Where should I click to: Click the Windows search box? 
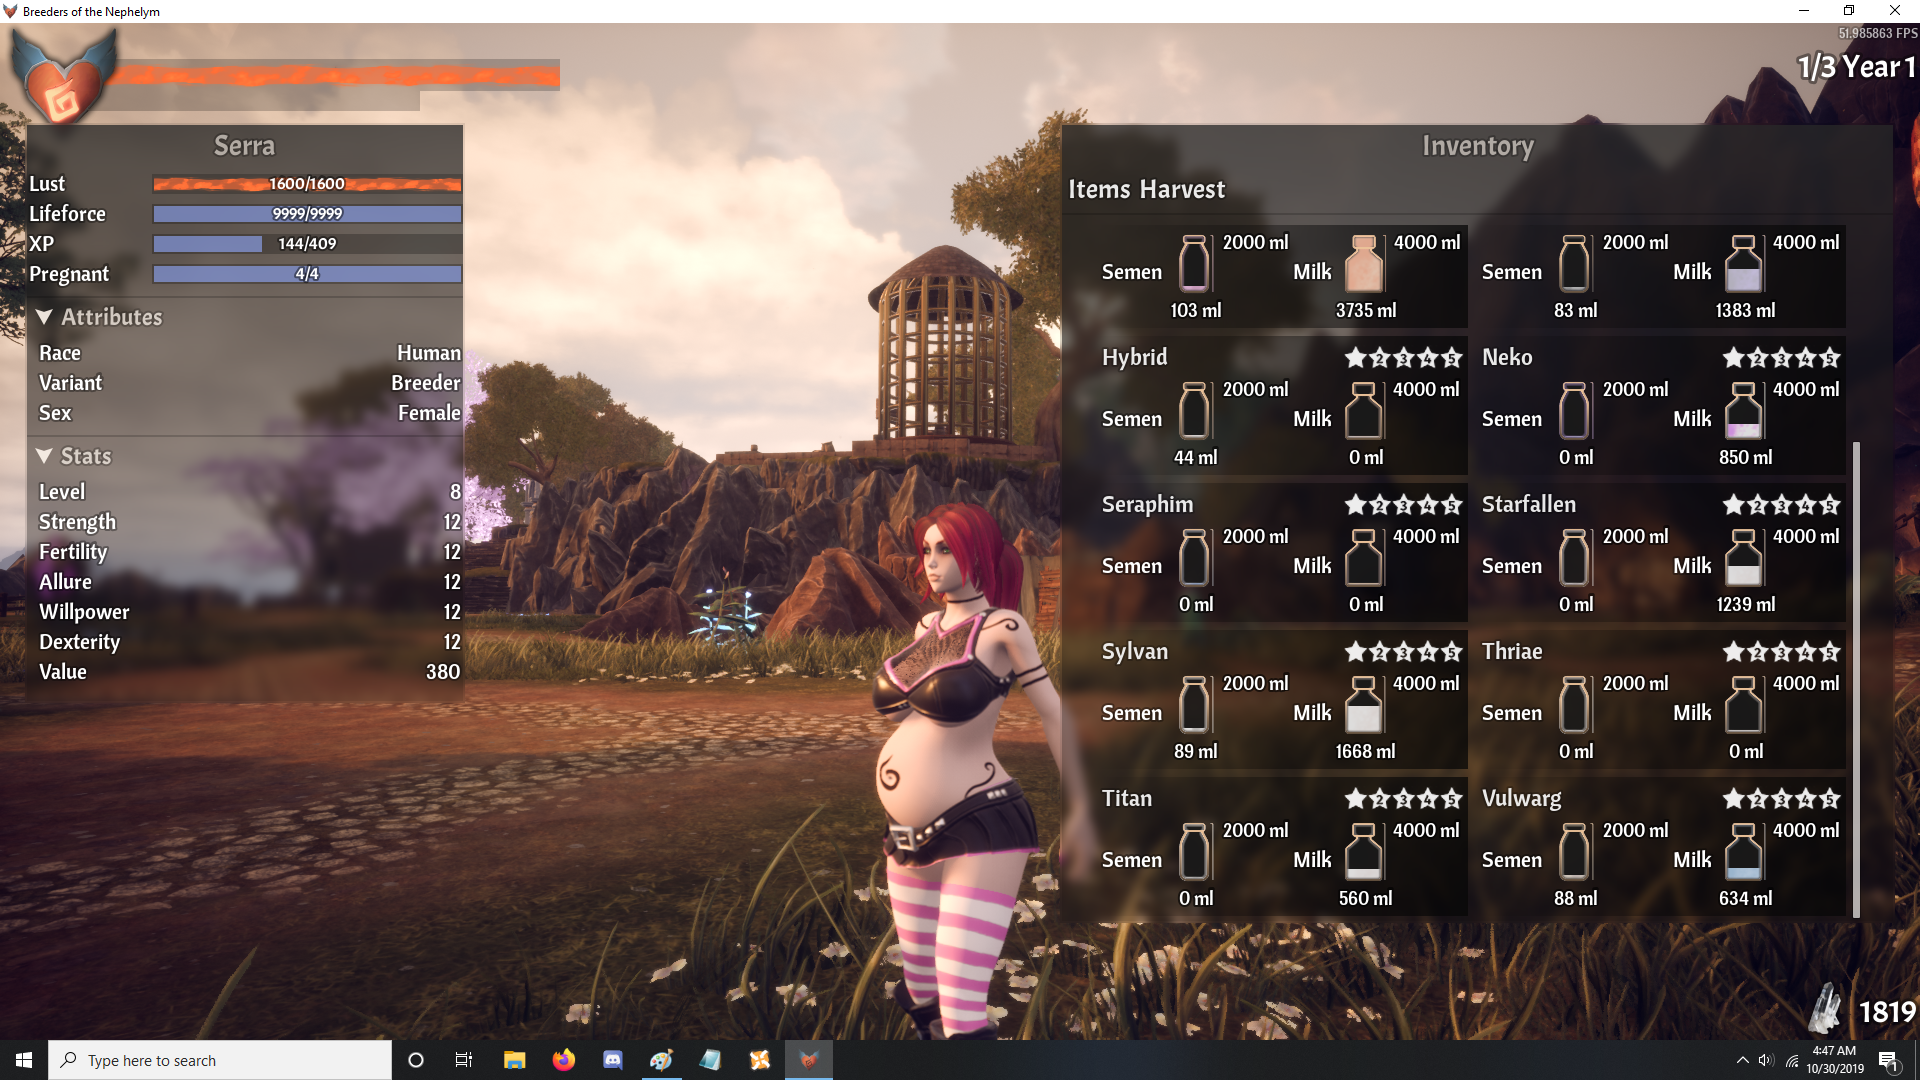tap(220, 1060)
